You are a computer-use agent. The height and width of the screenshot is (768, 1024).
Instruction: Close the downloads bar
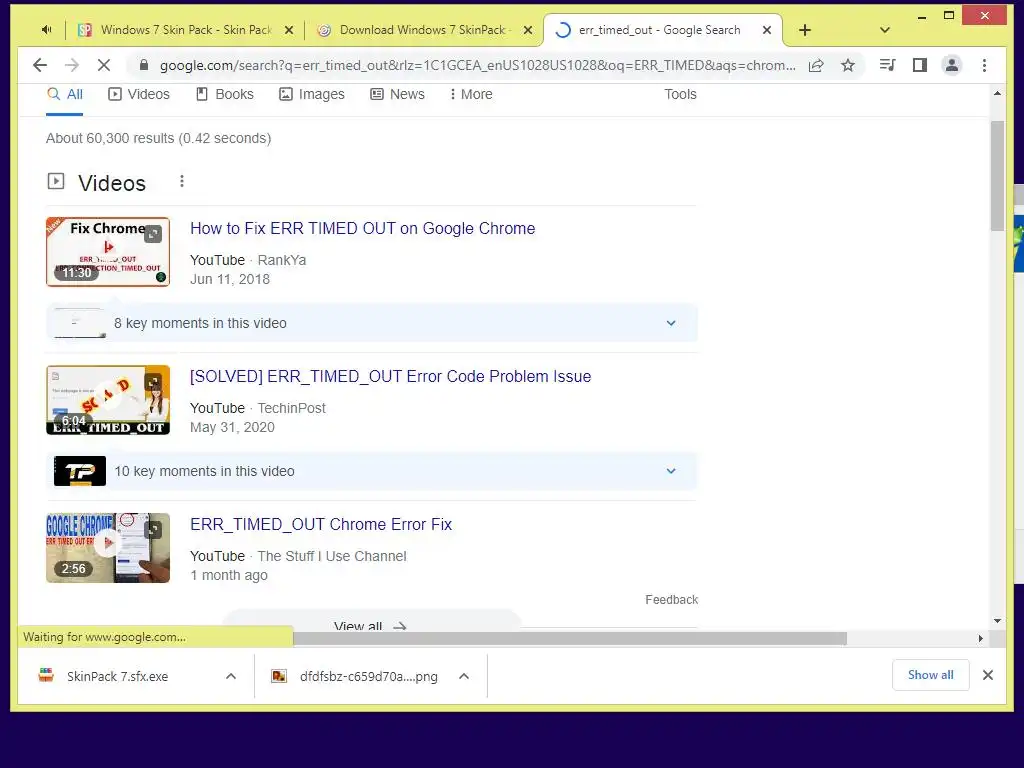tap(988, 675)
